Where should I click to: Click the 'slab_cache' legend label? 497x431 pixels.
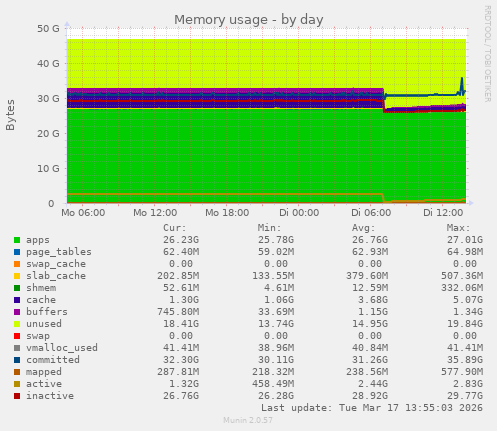tap(56, 276)
